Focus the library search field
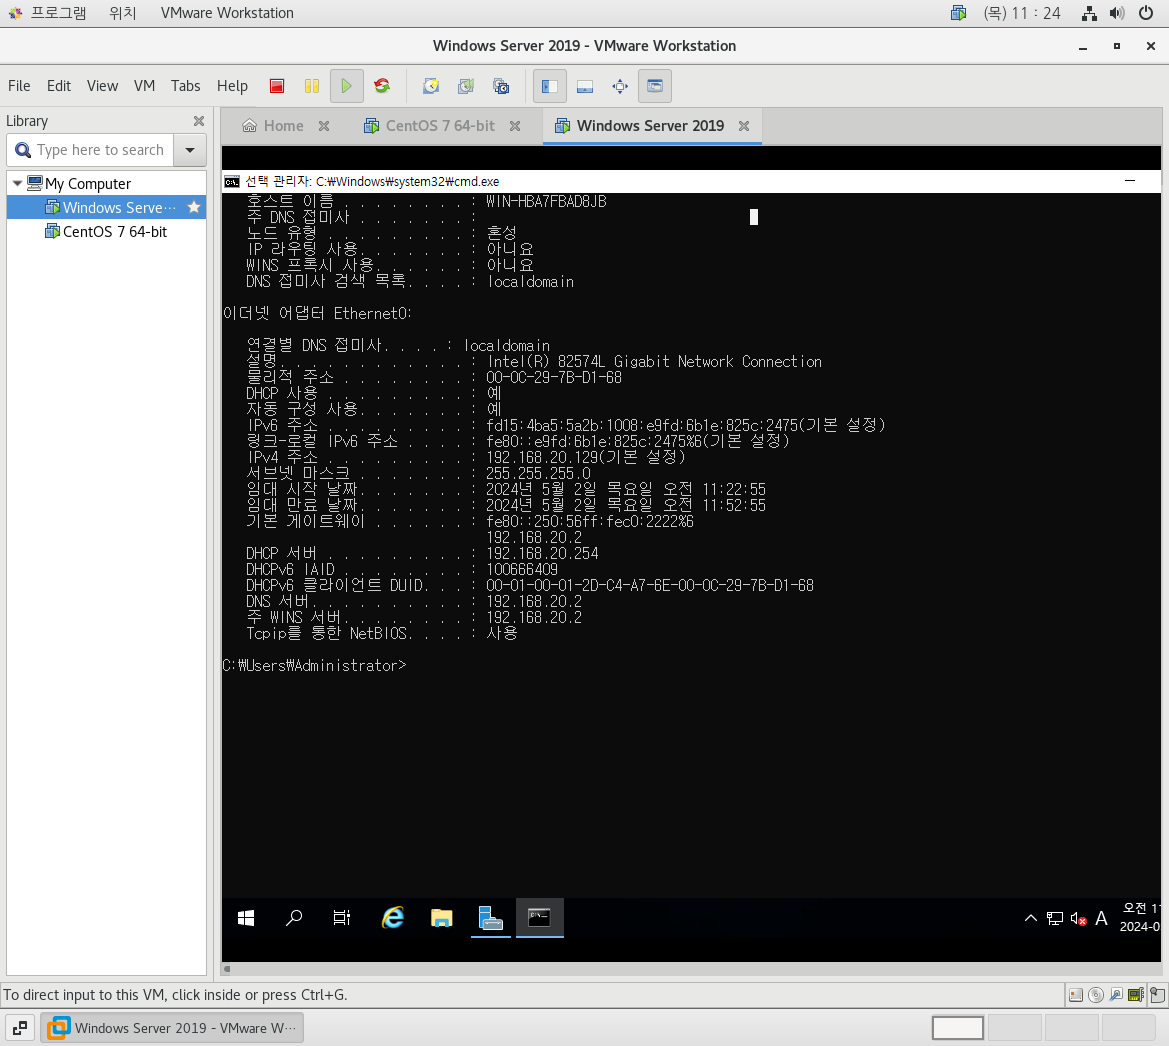The width and height of the screenshot is (1169, 1046). pos(90,150)
